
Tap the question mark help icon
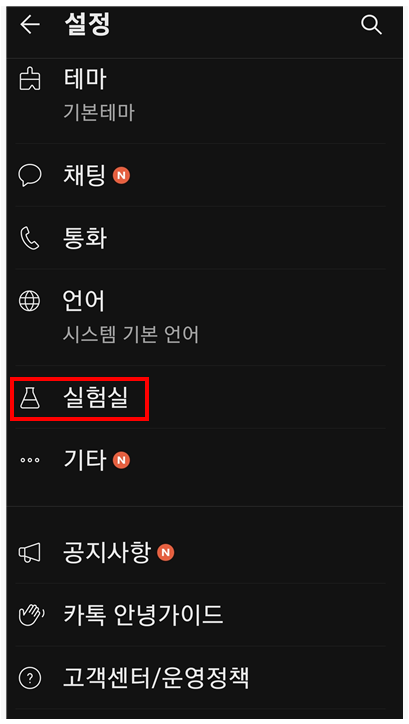pyautogui.click(x=30, y=678)
